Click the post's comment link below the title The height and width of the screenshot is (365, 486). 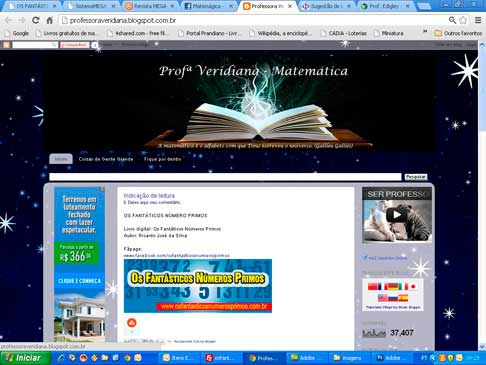152,202
